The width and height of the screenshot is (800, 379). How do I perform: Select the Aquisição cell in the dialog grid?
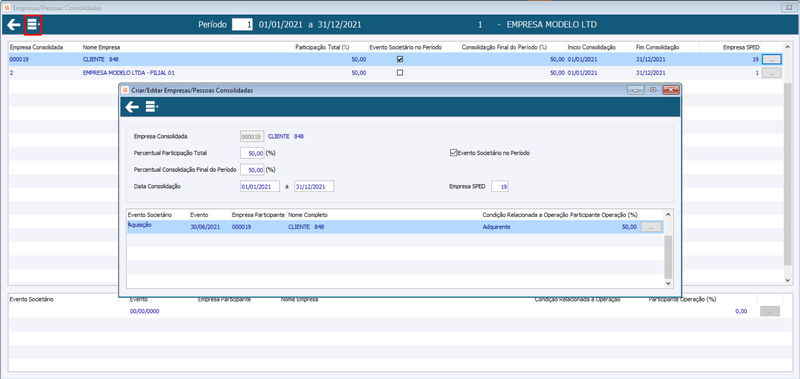140,225
